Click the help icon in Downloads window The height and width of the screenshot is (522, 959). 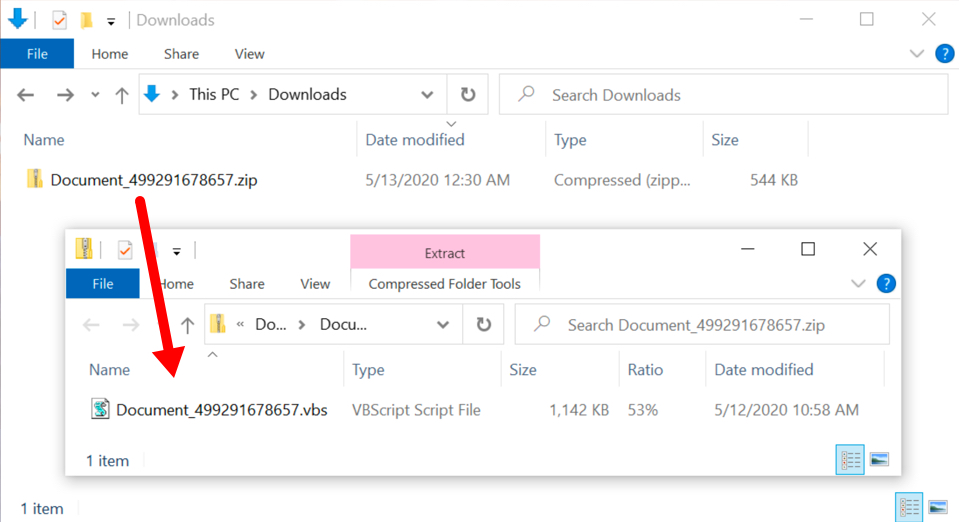coord(944,54)
